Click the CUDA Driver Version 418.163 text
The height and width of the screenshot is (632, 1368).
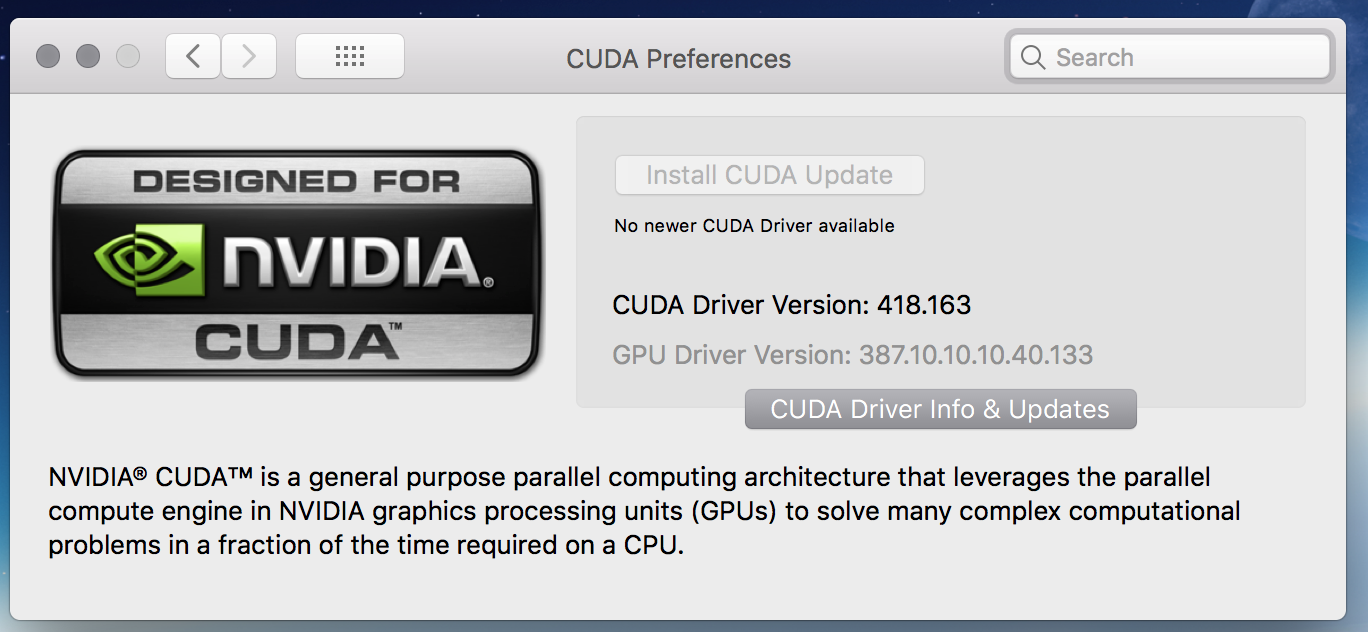click(791, 305)
